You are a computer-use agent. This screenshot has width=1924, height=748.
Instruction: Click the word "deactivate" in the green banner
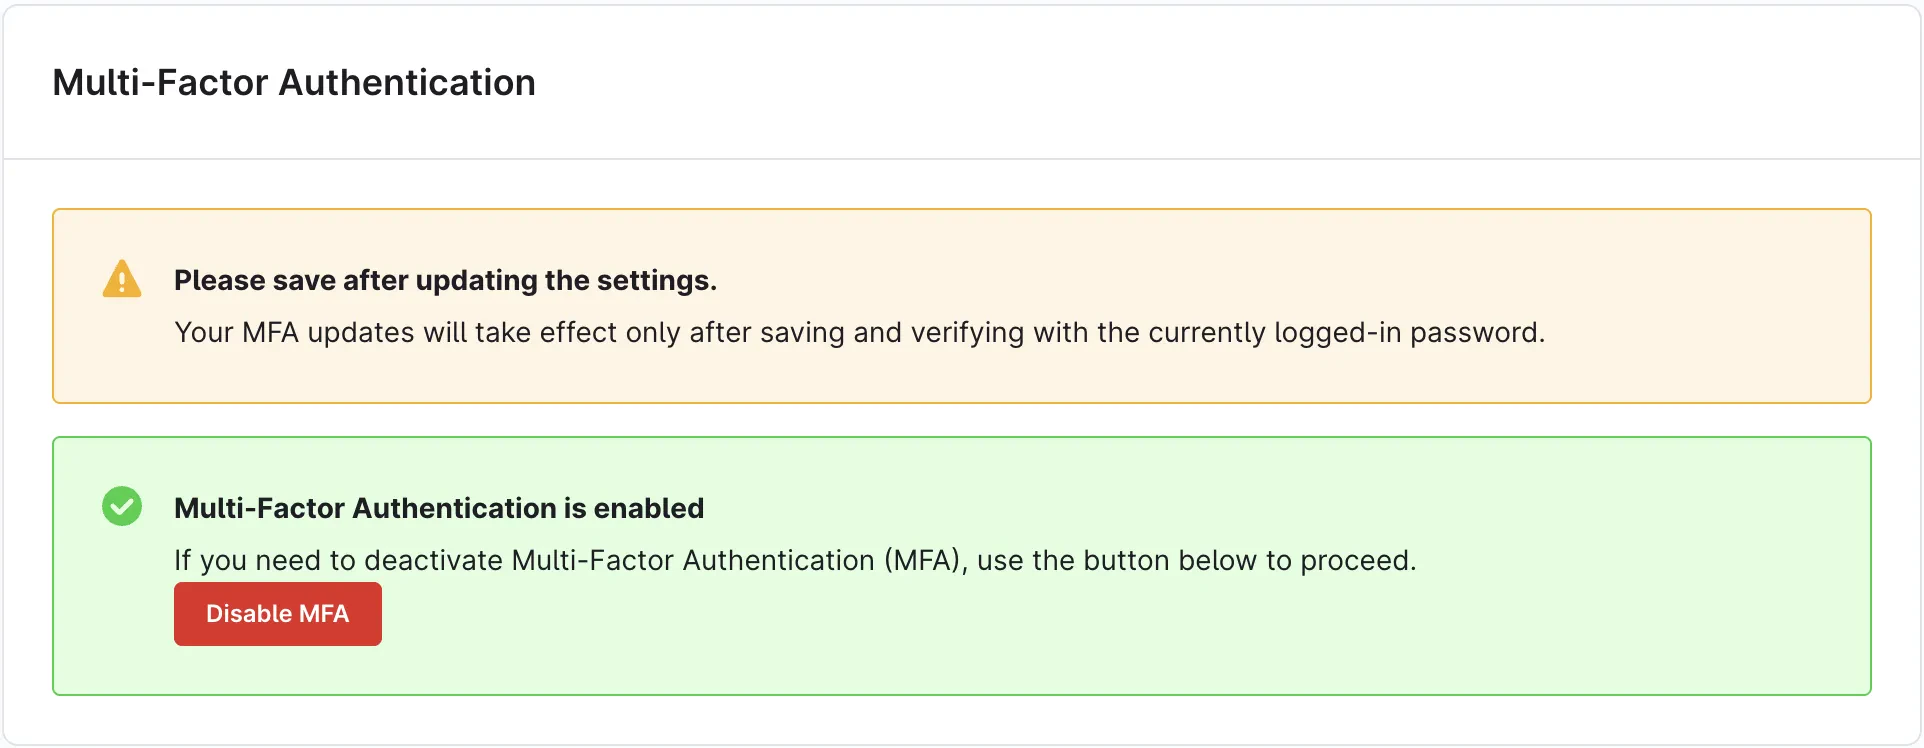[433, 560]
